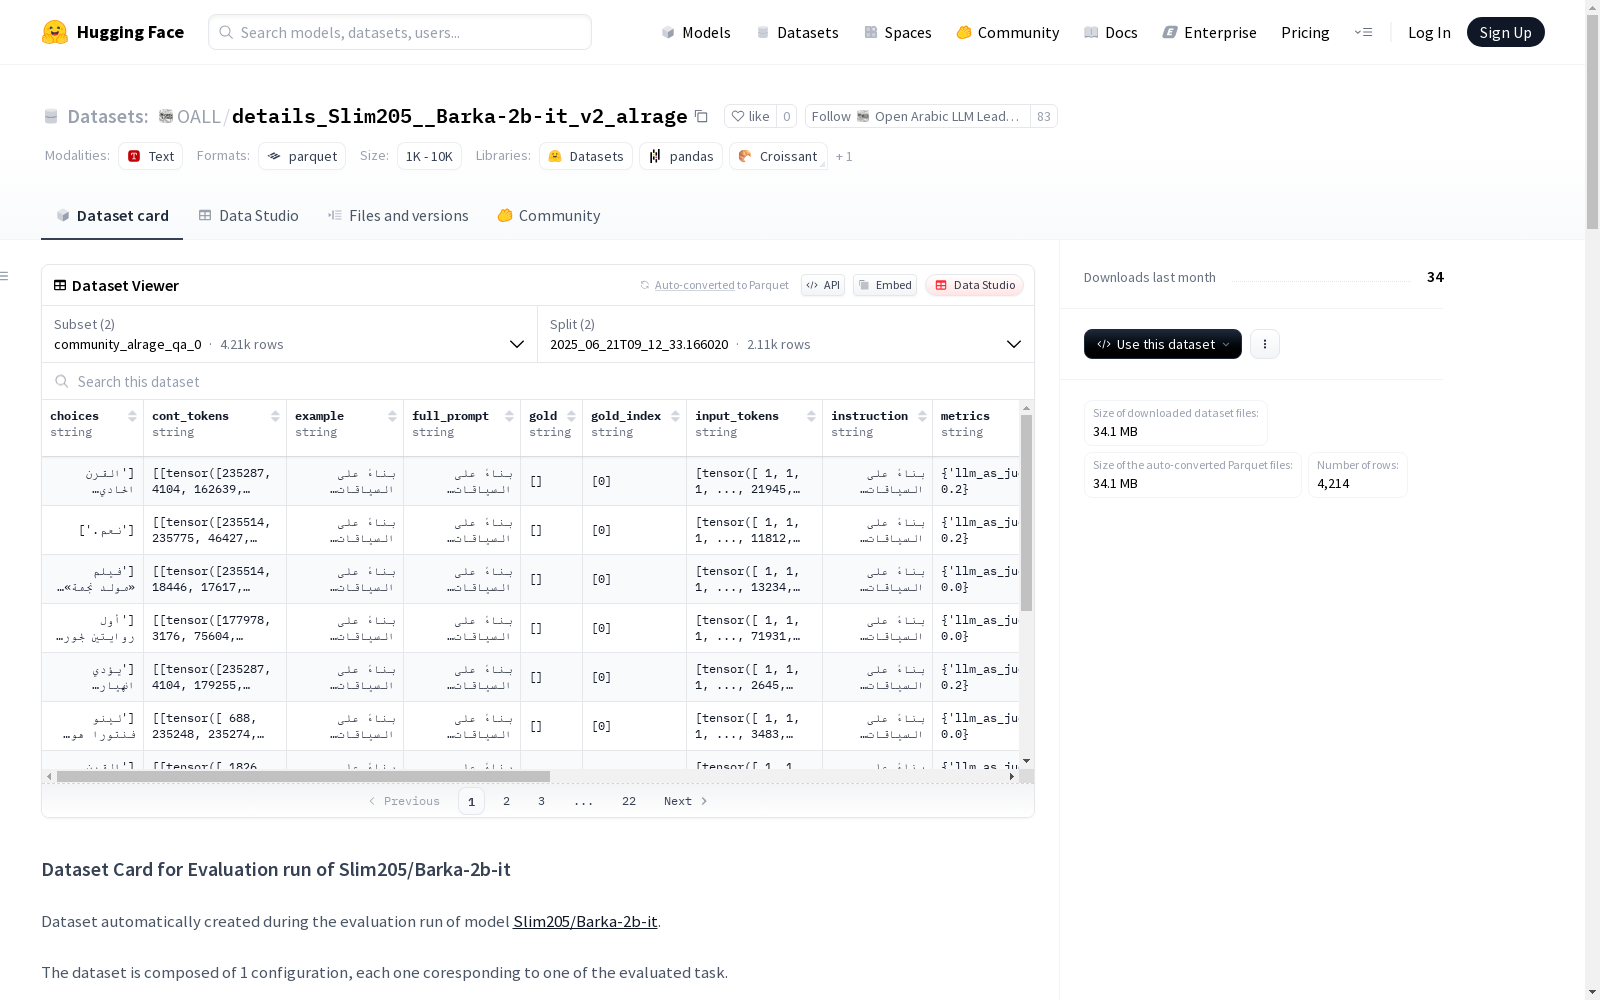This screenshot has height=1000, width=1600.
Task: Sort the example column
Action: pos(392,416)
